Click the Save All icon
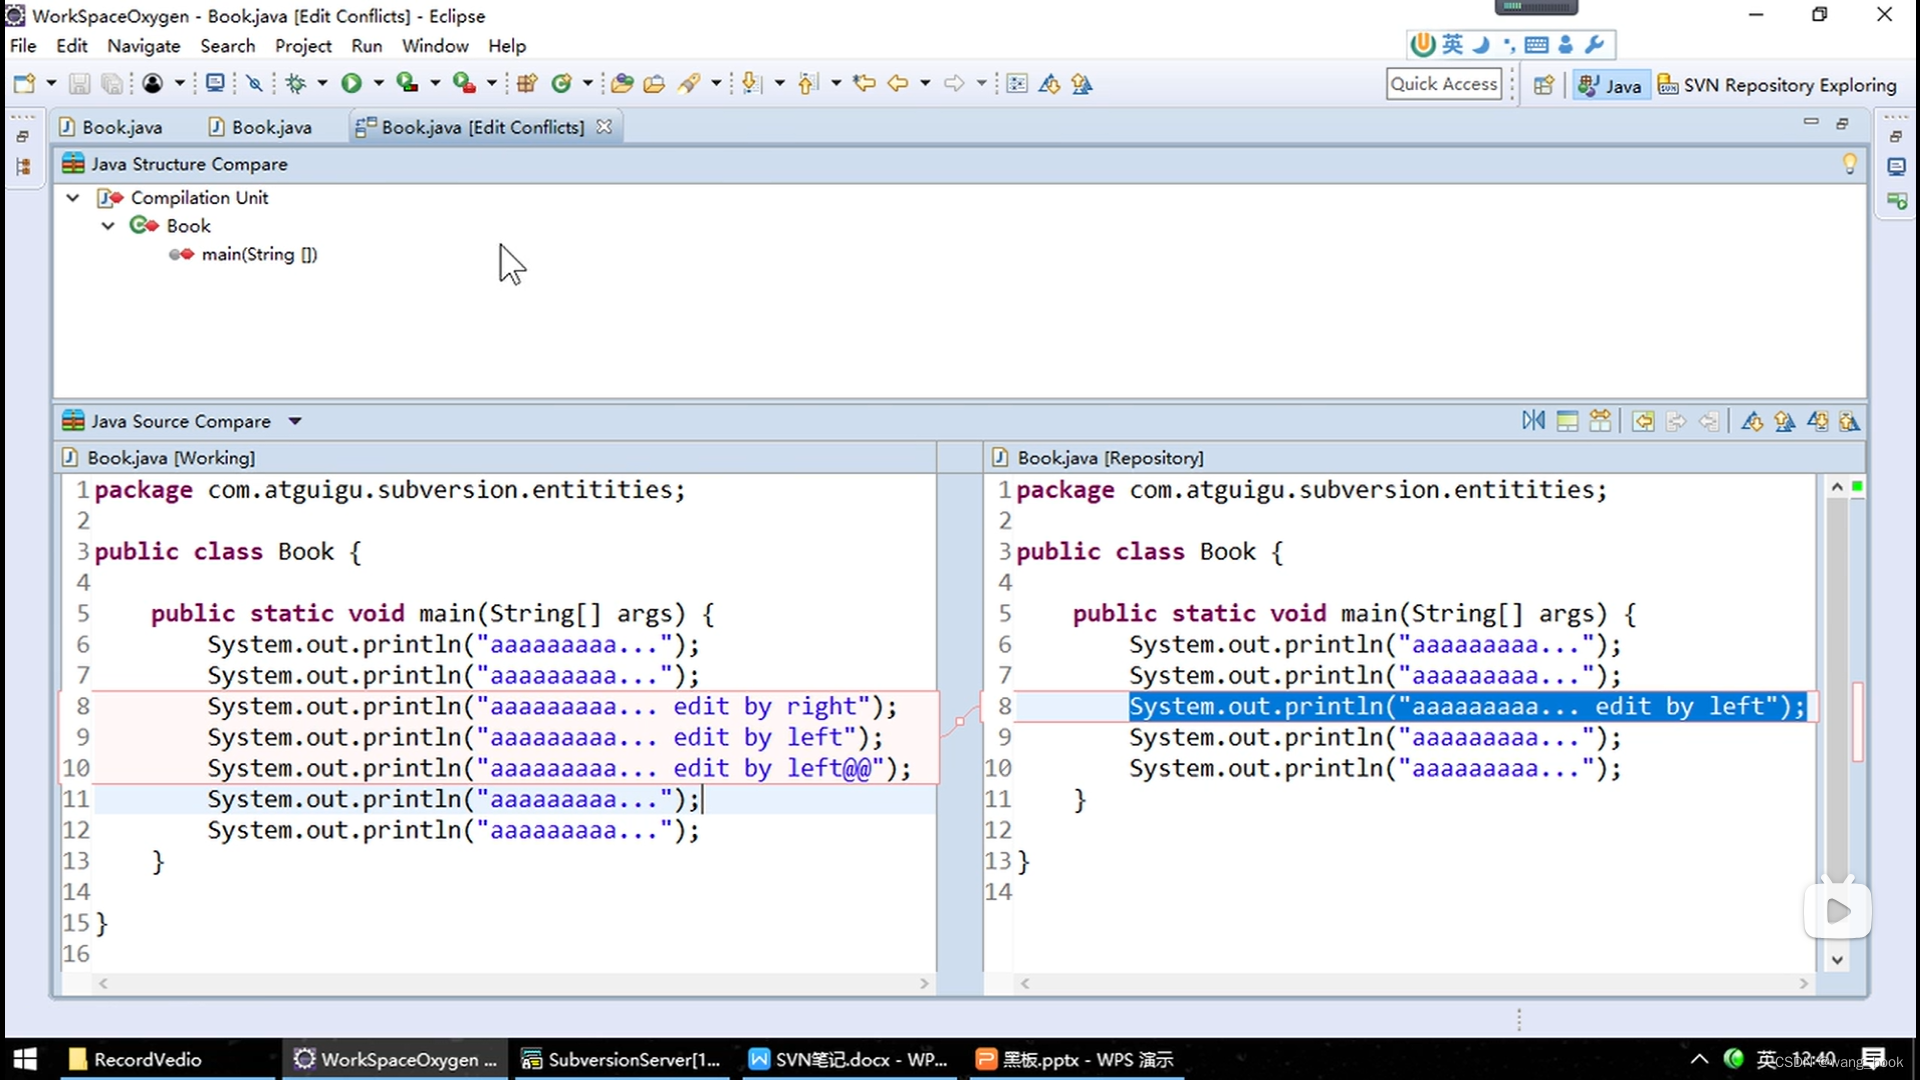1920x1080 pixels. (112, 84)
